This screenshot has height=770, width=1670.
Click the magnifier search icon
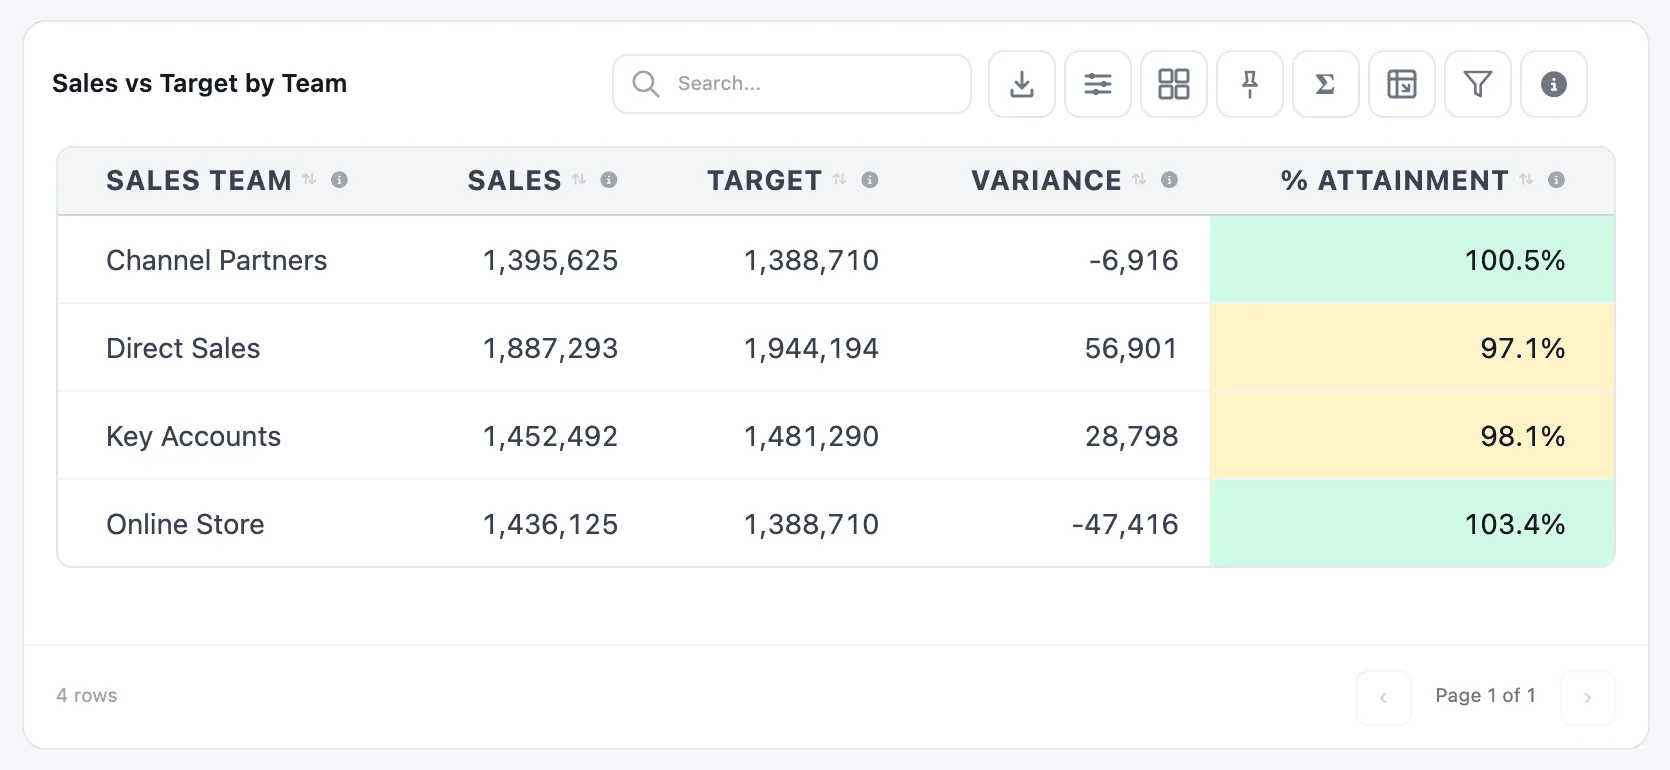point(646,84)
